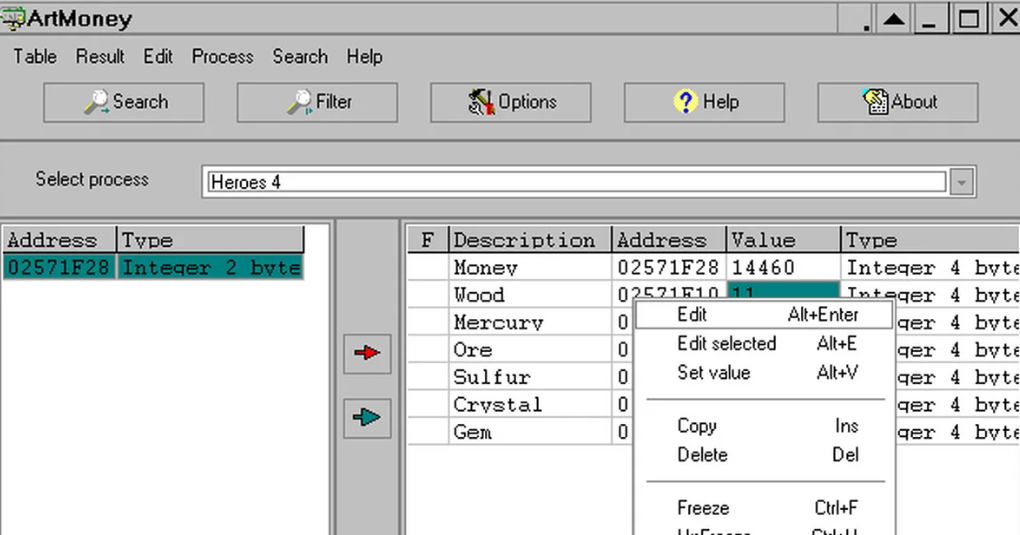The image size is (1020, 535).
Task: Open the Edit menu in menu bar
Action: click(x=158, y=57)
